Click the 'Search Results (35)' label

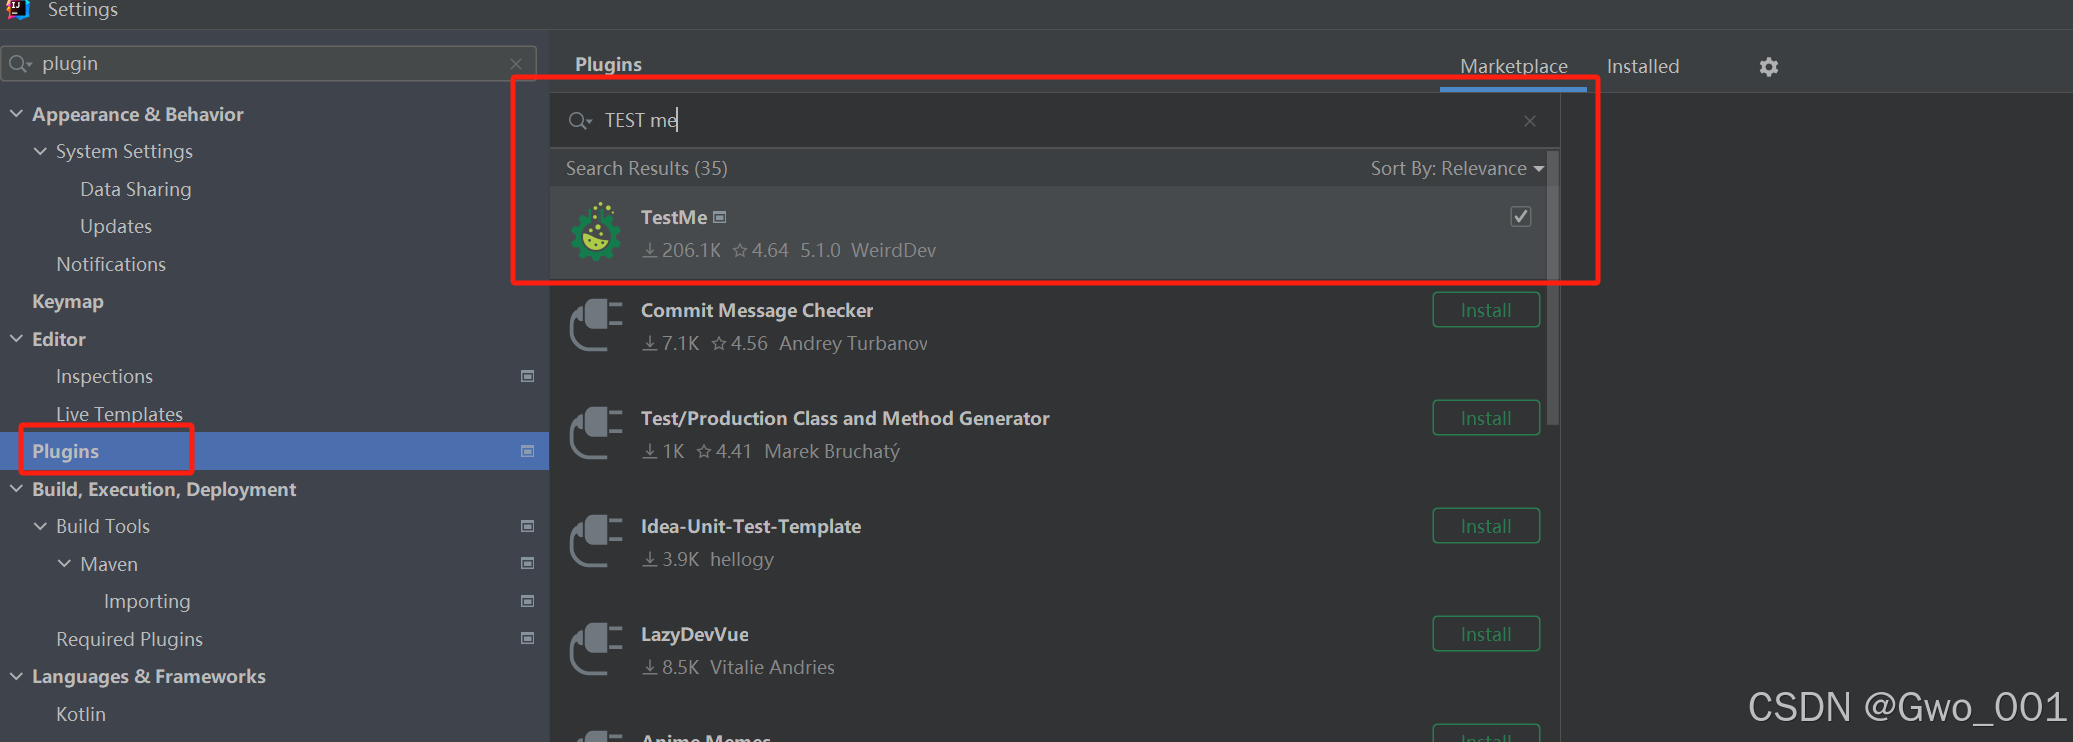pyautogui.click(x=646, y=168)
